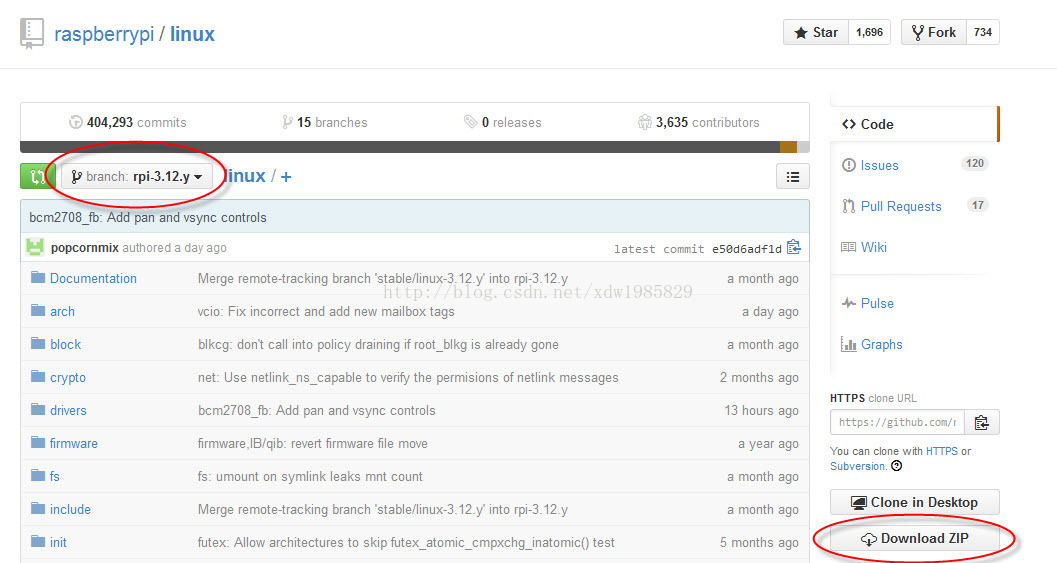This screenshot has height=563, width=1057.
Task: Copy the commit SHA clipboard icon
Action: (x=794, y=247)
